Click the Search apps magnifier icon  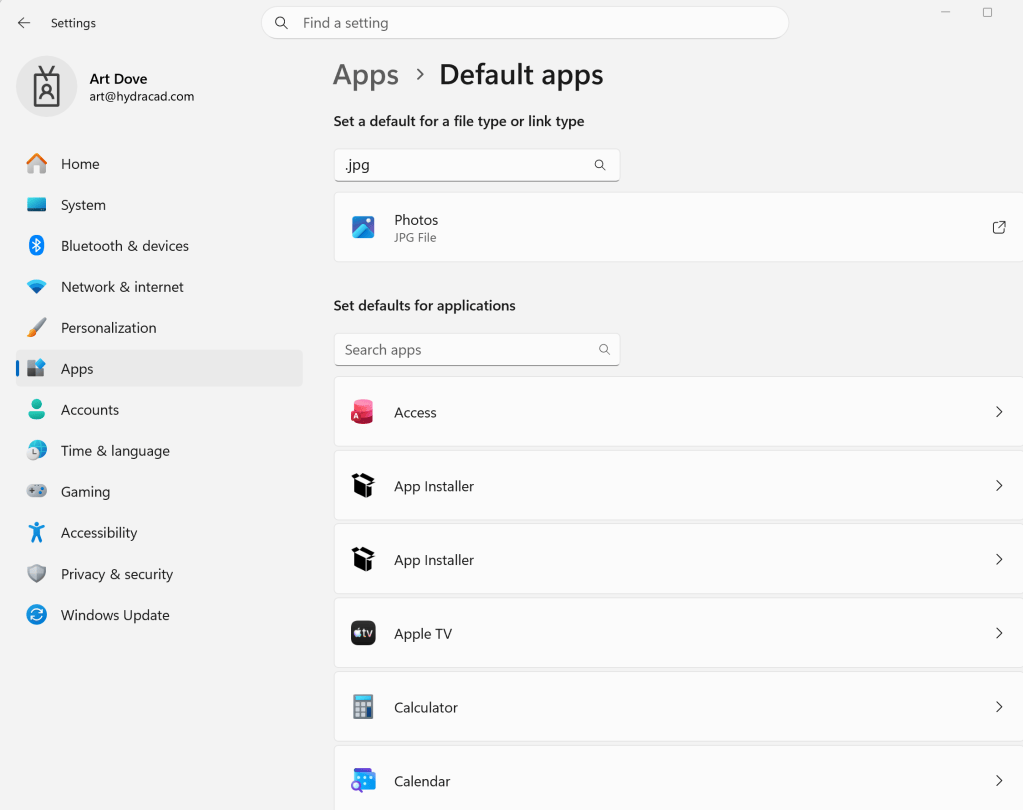[x=604, y=350]
